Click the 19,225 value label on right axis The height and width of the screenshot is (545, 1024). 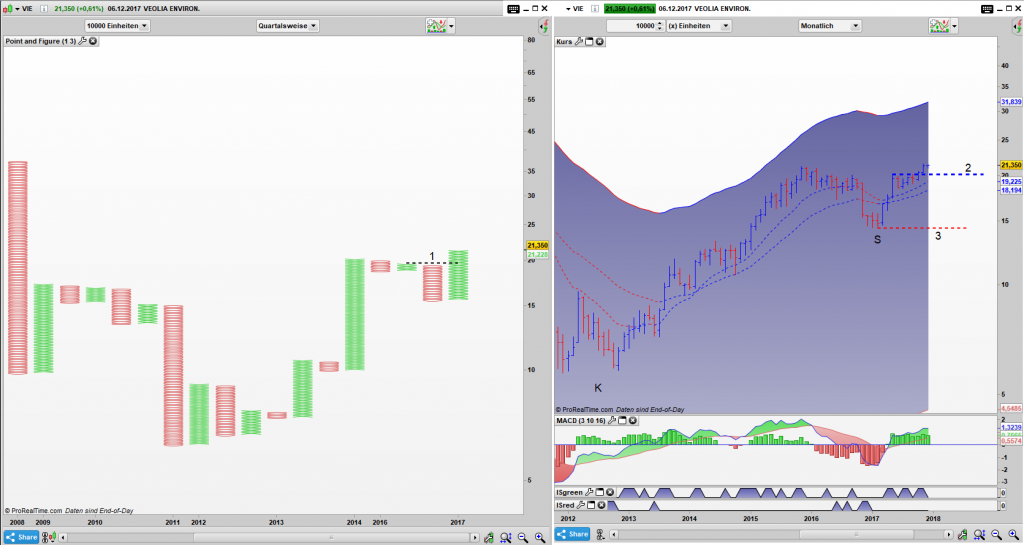tap(1011, 182)
